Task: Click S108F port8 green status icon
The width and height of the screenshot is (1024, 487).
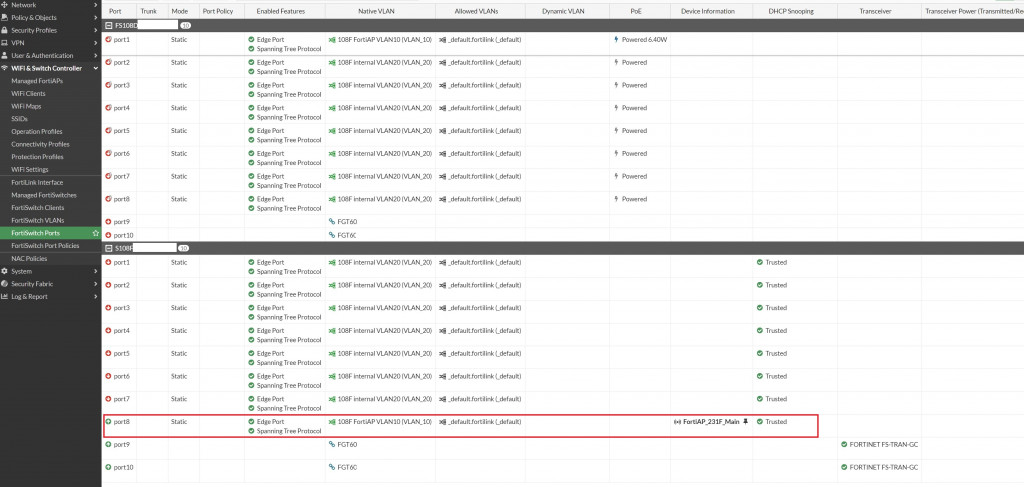Action: pyautogui.click(x=108, y=422)
